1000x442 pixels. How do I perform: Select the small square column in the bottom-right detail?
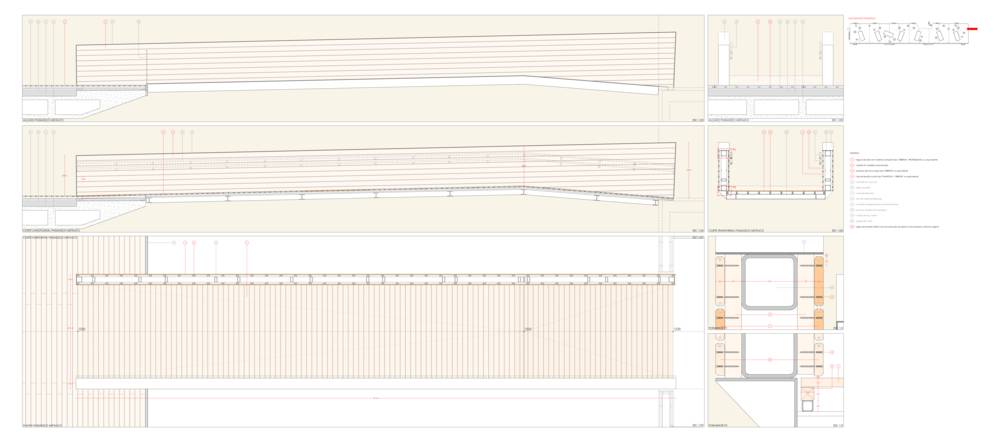(x=806, y=405)
